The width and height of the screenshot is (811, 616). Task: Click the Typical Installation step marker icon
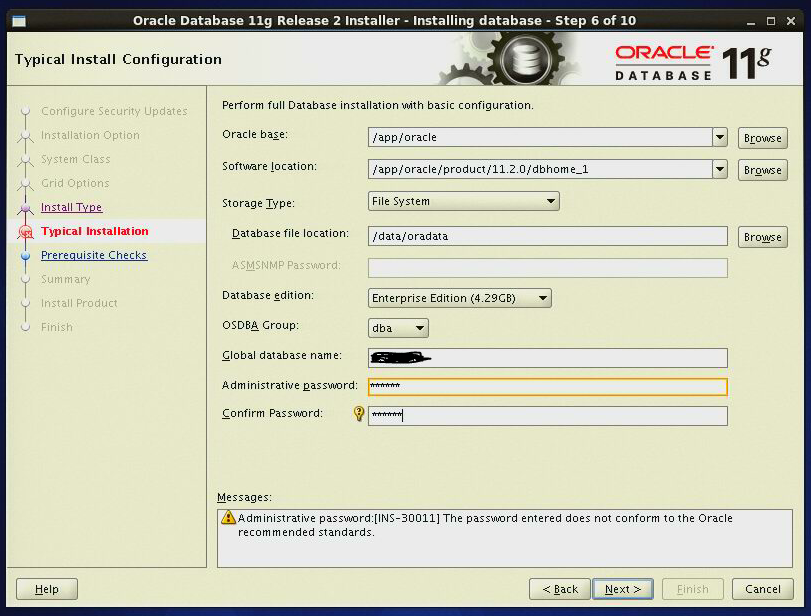click(x=25, y=232)
